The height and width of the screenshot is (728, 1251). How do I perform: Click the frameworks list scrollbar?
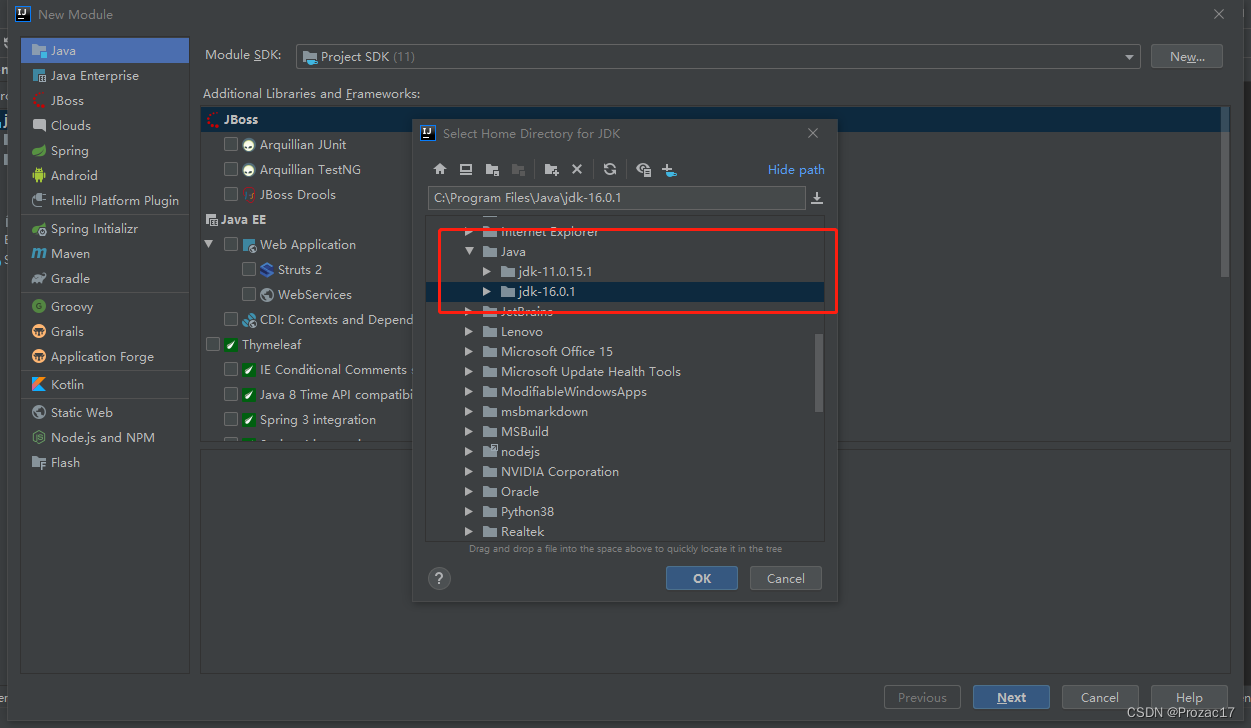coord(1225,192)
